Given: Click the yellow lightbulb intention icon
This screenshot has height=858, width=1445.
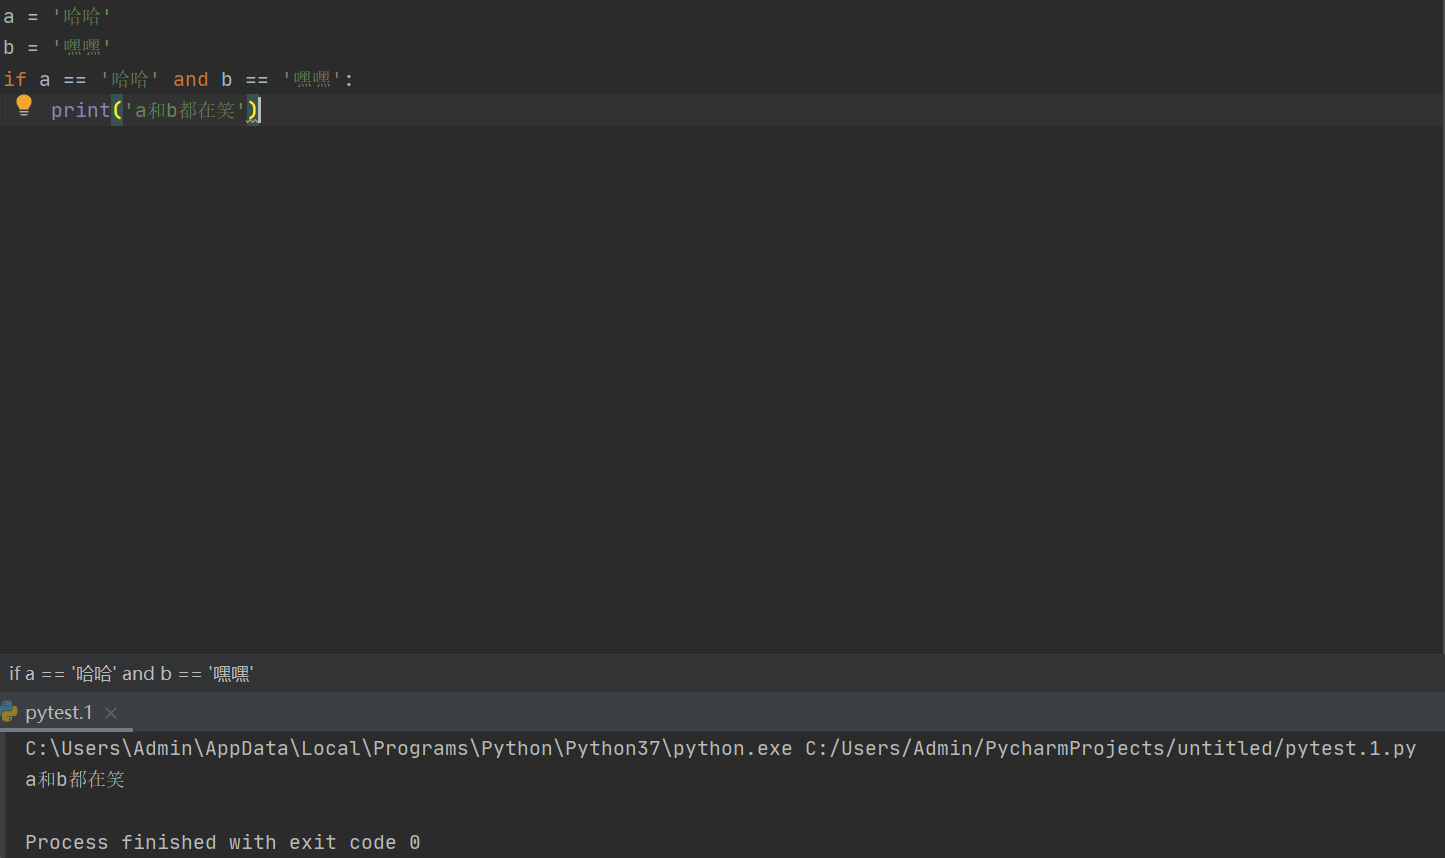Looking at the screenshot, I should (24, 106).
